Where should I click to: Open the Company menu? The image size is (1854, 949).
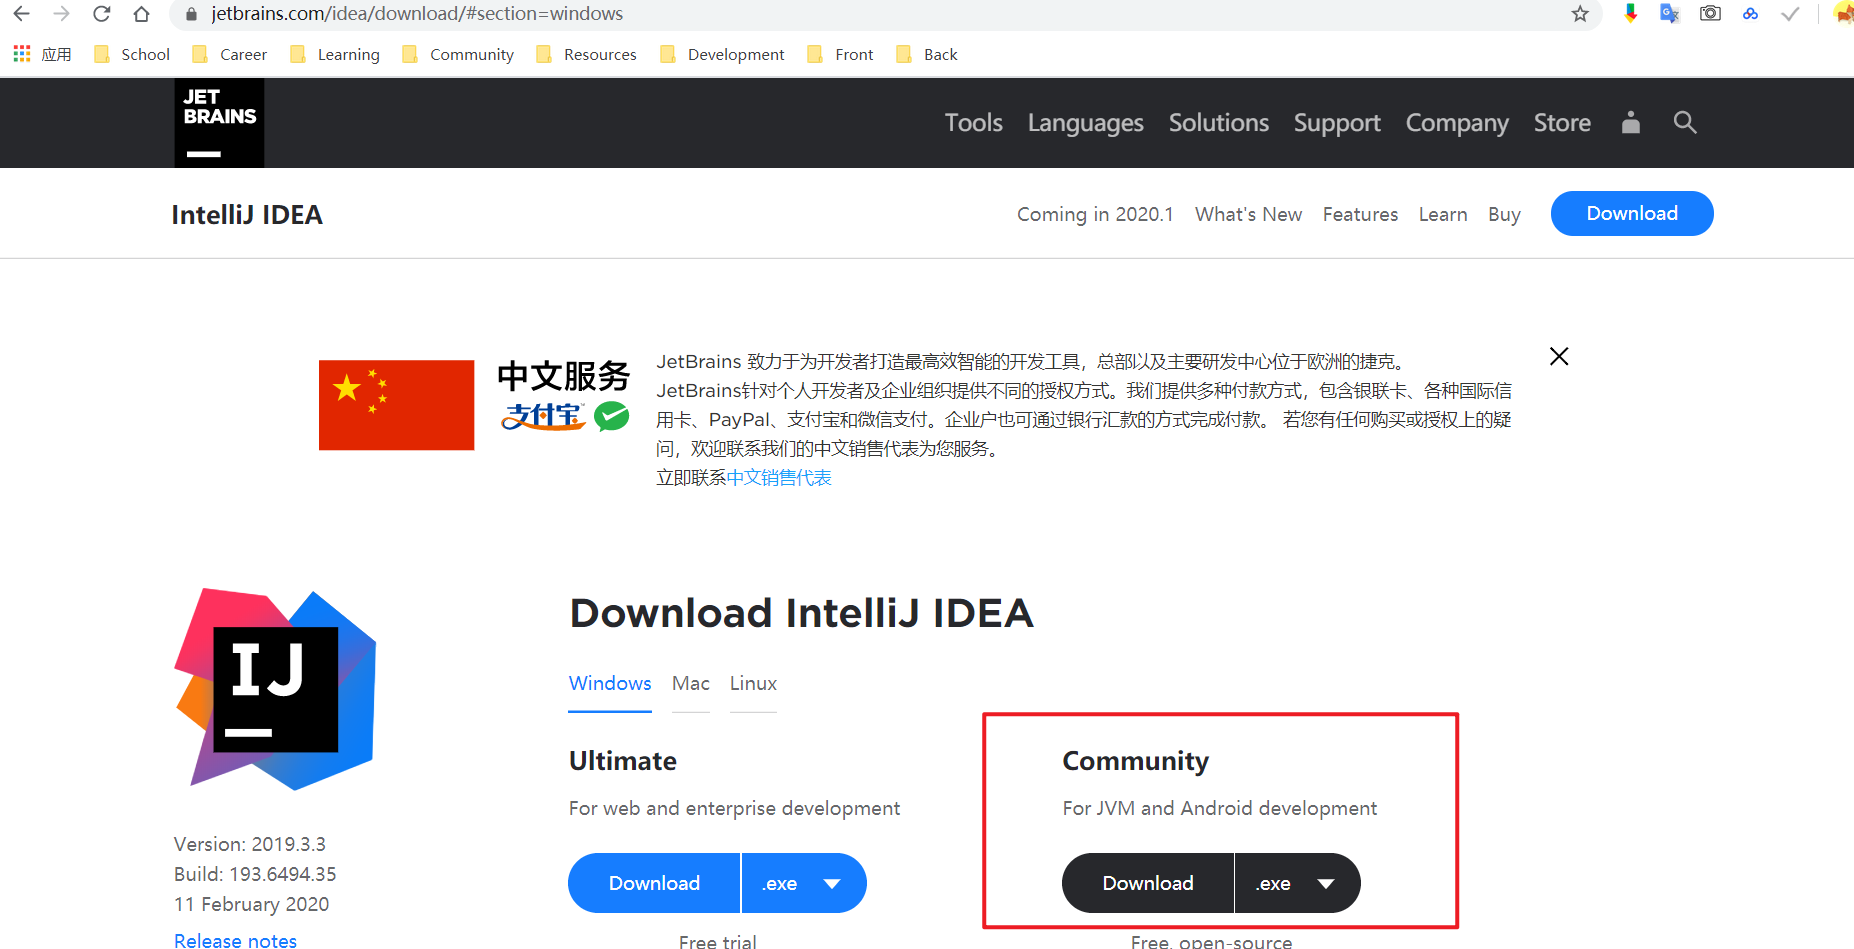coord(1457,122)
